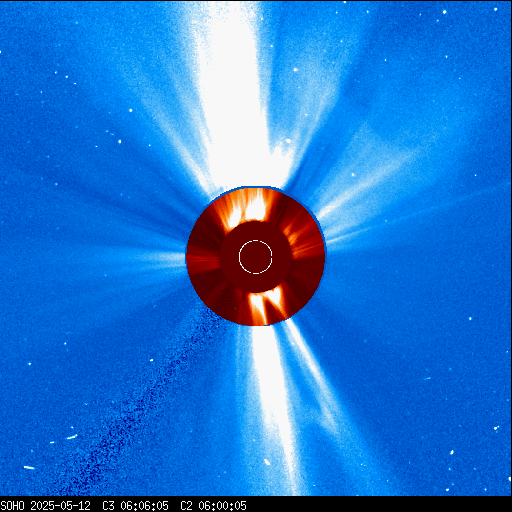Click the small streak near the bottom center
The width and height of the screenshot is (512, 512).
(x=267, y=462)
